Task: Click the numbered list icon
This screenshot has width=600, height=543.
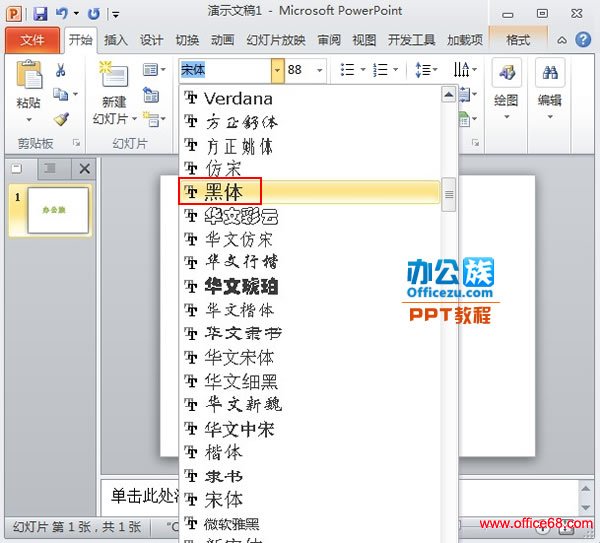Action: (x=380, y=70)
